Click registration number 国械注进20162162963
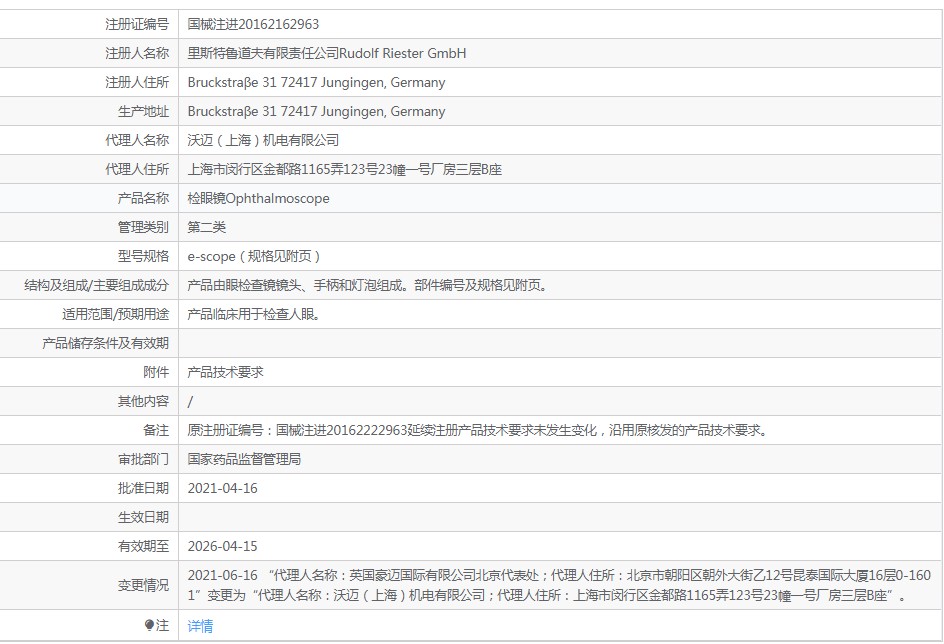 click(254, 24)
